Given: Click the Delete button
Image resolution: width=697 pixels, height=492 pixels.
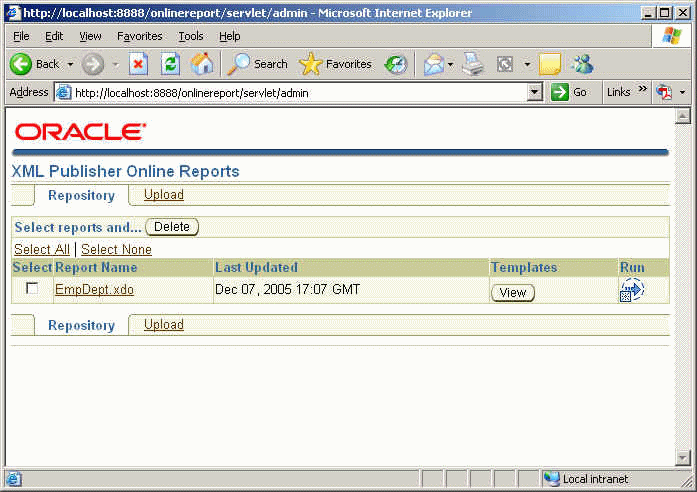Looking at the screenshot, I should [172, 227].
